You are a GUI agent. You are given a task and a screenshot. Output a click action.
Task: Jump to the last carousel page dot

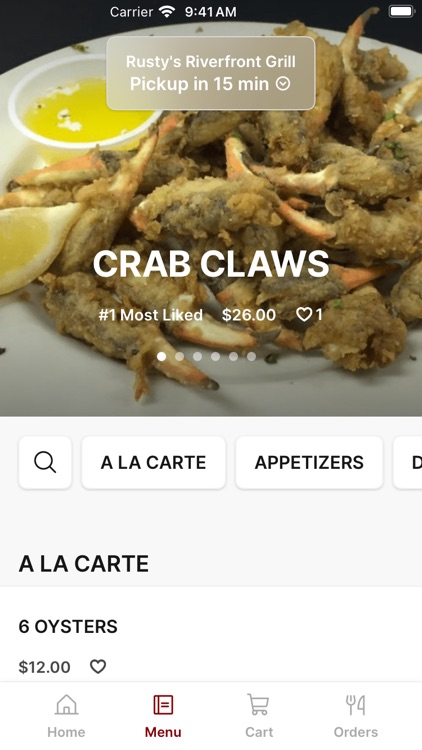(251, 356)
